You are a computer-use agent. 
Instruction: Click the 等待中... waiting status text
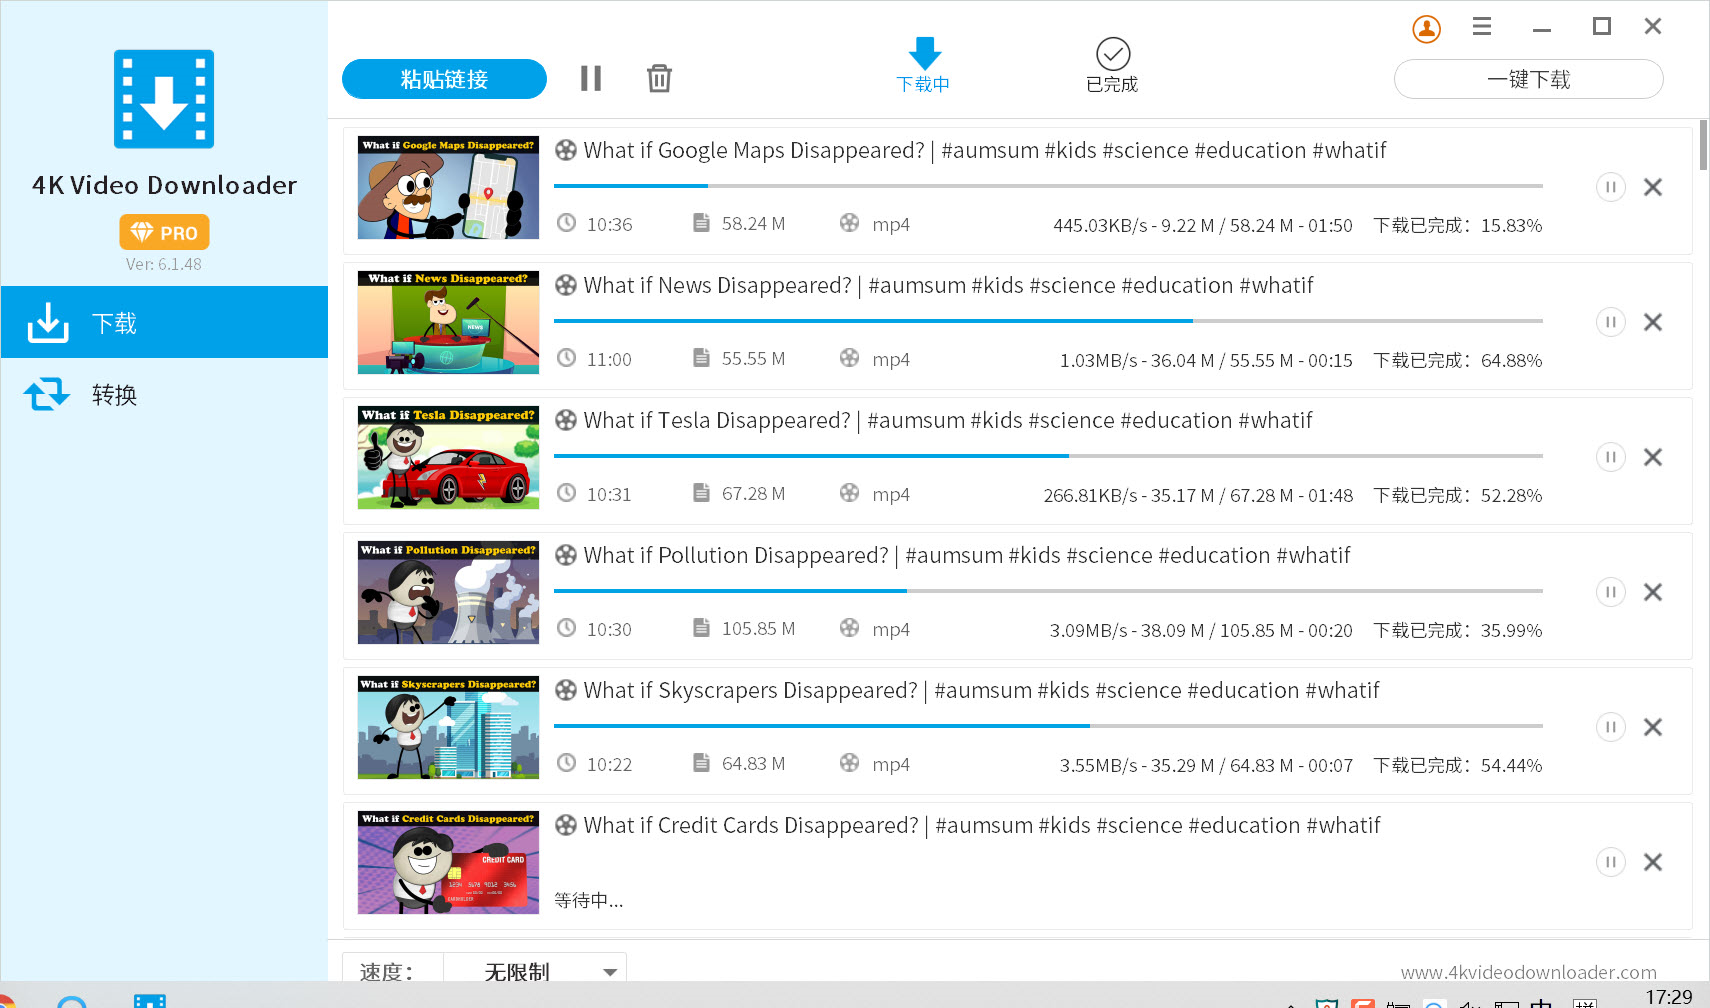point(589,900)
